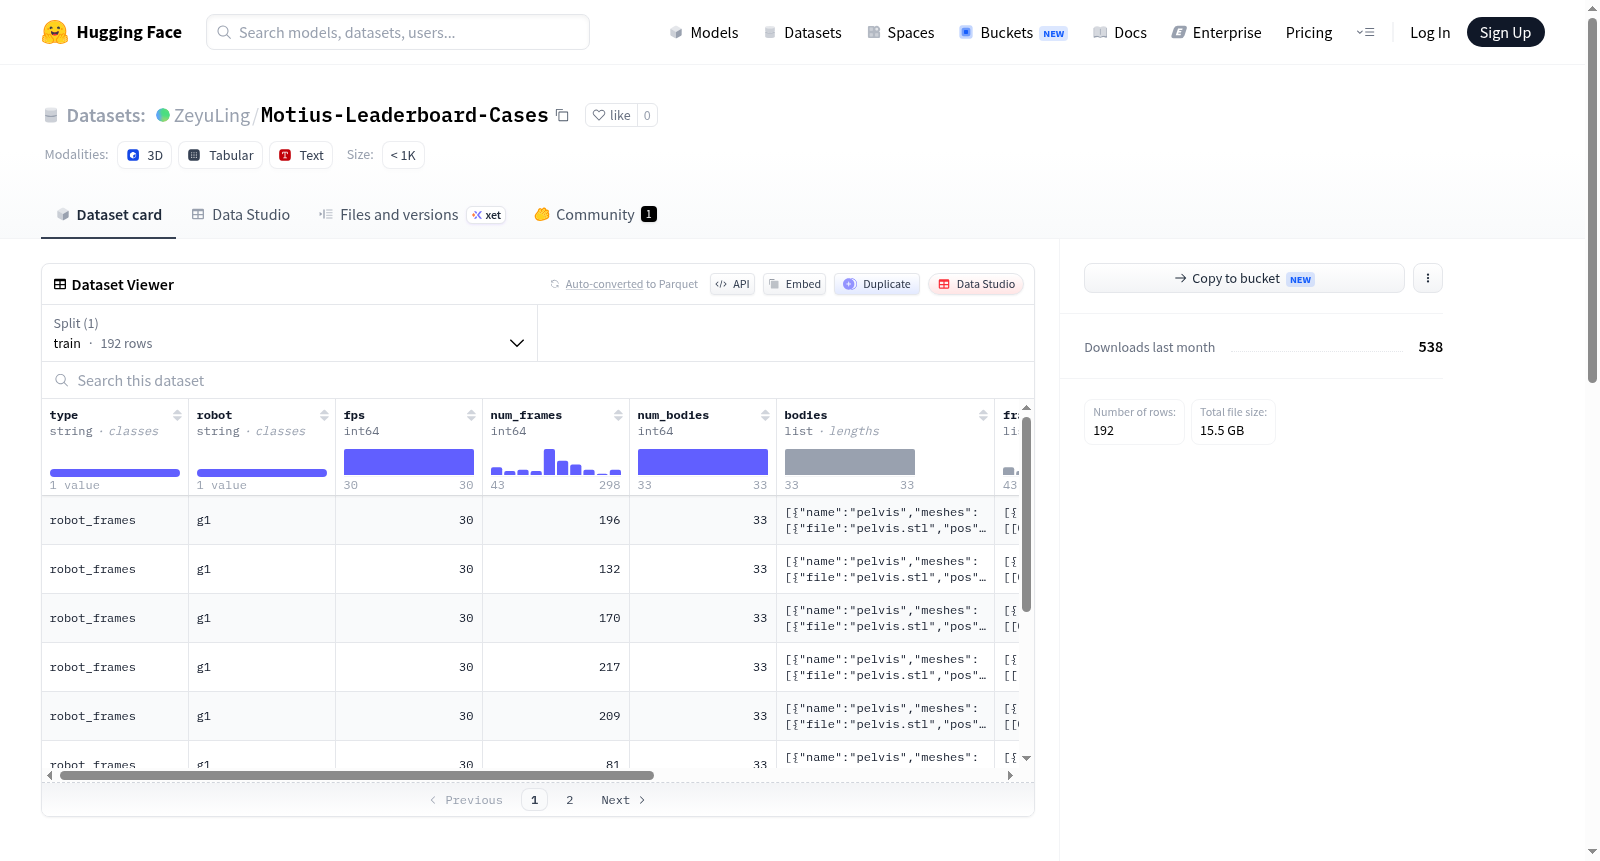Screen dimensions: 1600x861
Task: Click the num_frames histogram chart
Action: (x=556, y=462)
